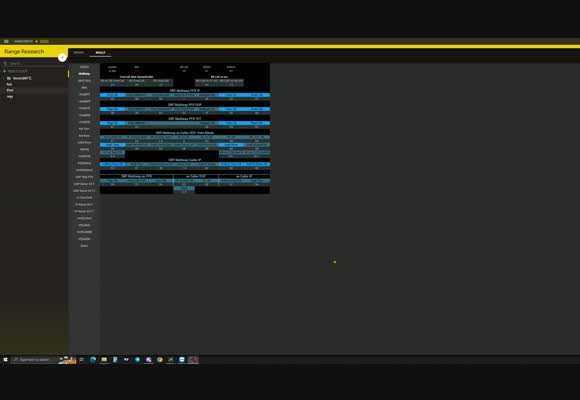Select Multiway in the report category list
Screen dimensions: 580x400
[x=84, y=74]
